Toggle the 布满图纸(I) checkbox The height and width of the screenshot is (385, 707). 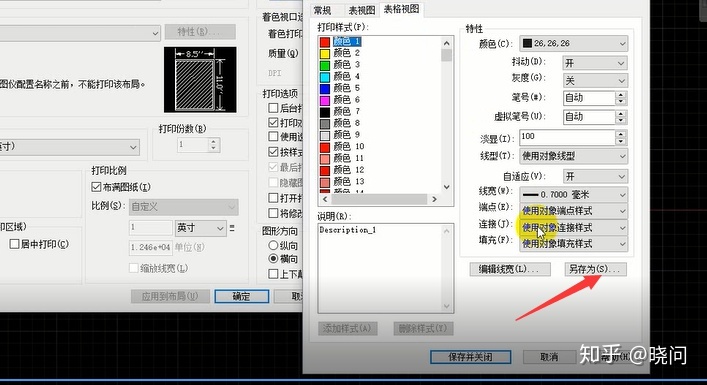96,187
